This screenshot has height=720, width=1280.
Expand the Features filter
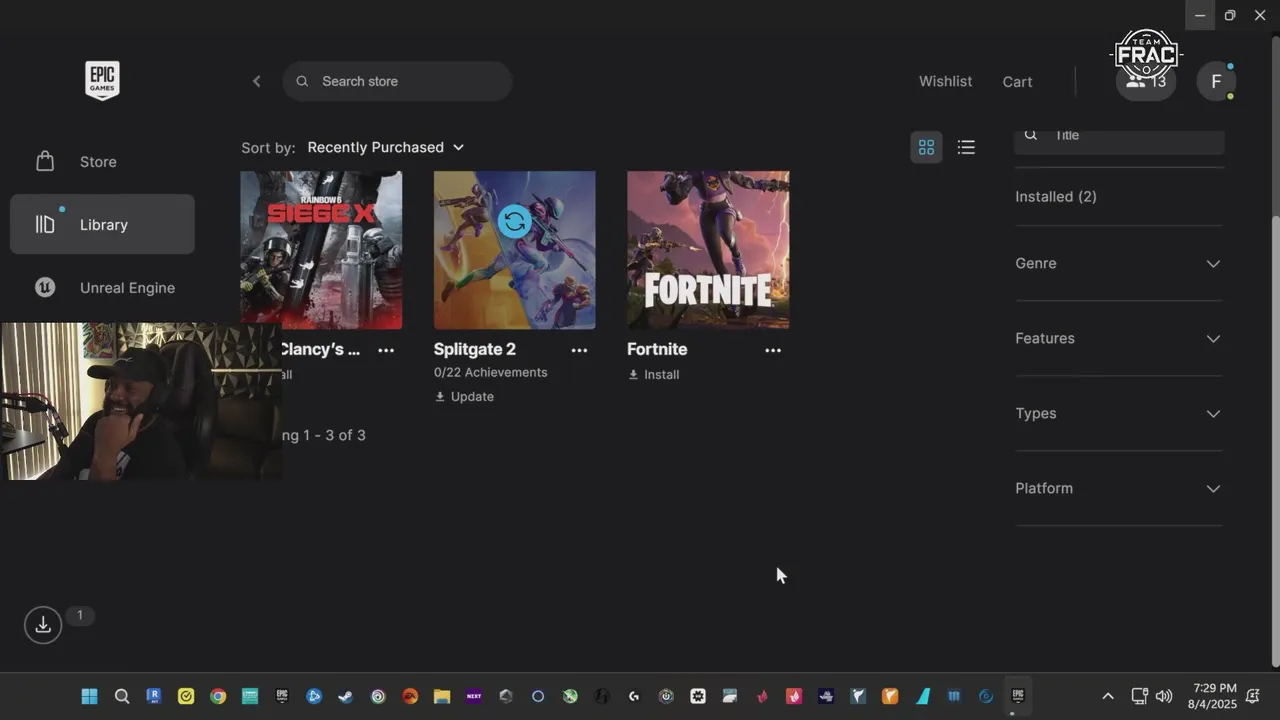1119,338
